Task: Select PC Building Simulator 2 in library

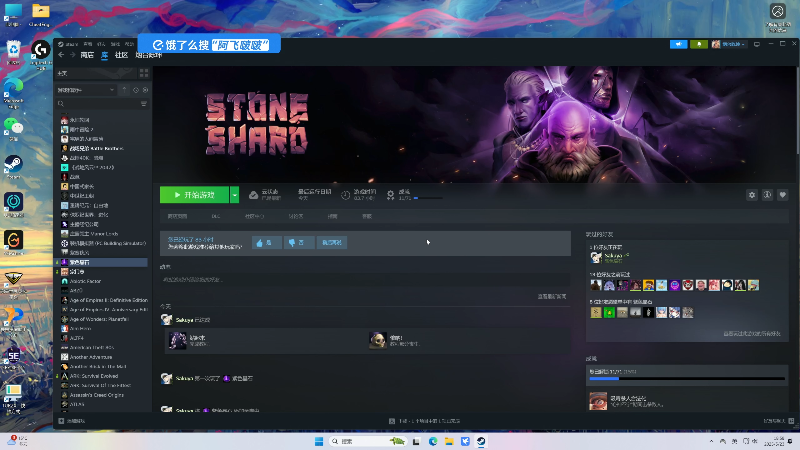Action: [x=108, y=243]
